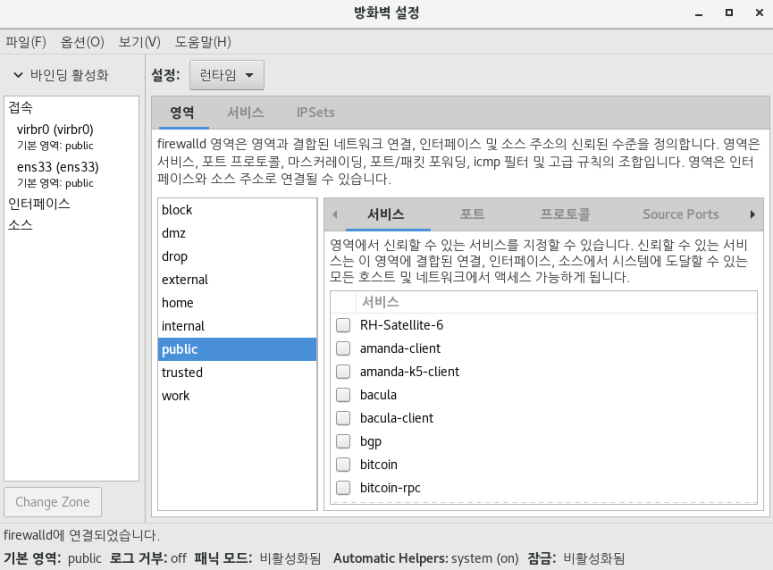Viewport: 773px width, 570px height.
Task: Select the external zone
Action: click(x=237, y=280)
